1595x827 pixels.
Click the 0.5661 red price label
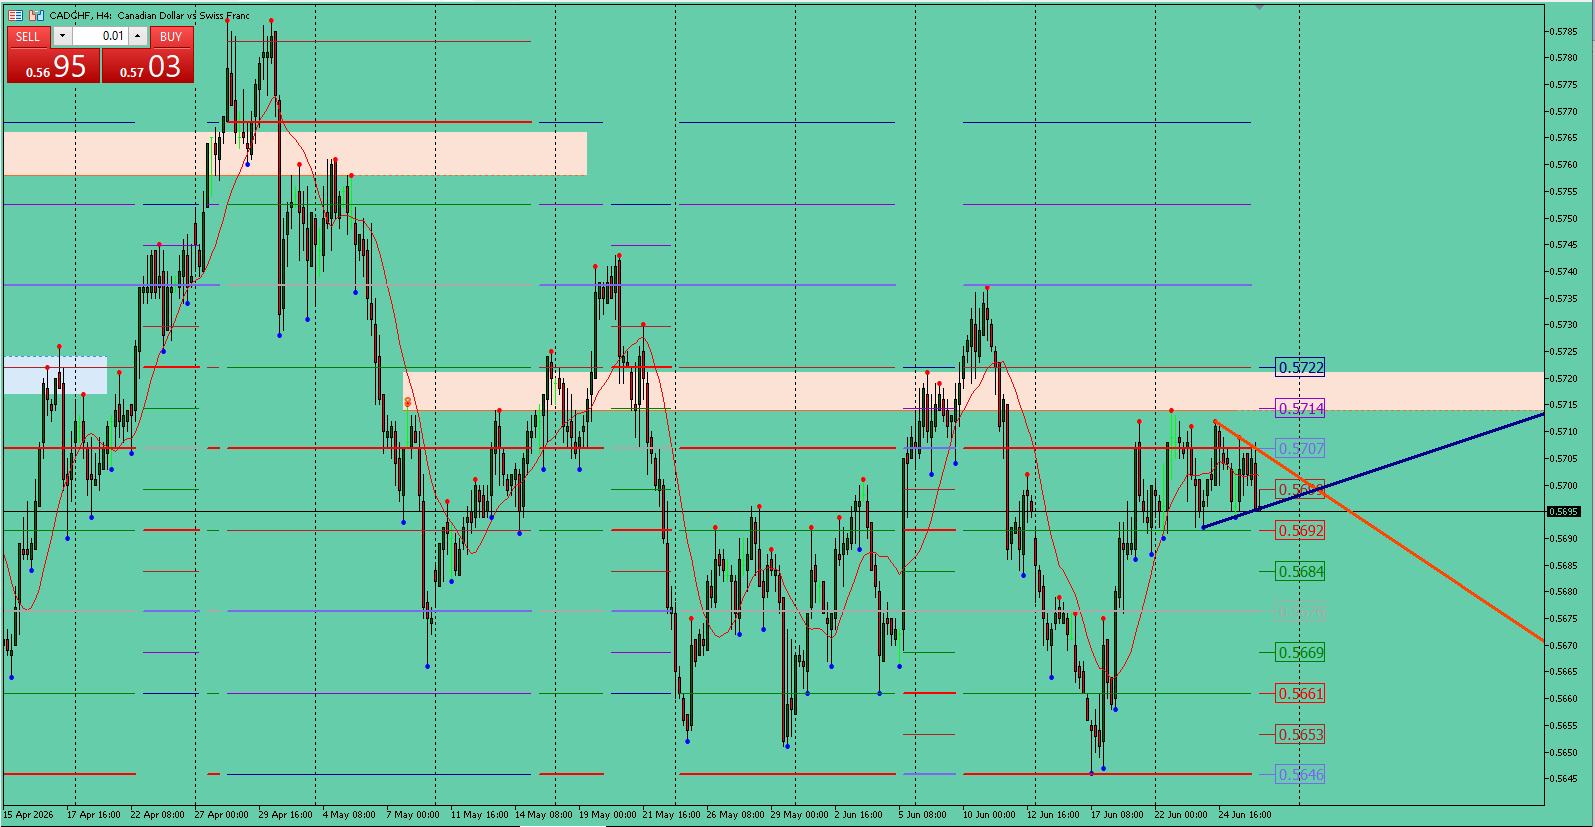pyautogui.click(x=1300, y=694)
